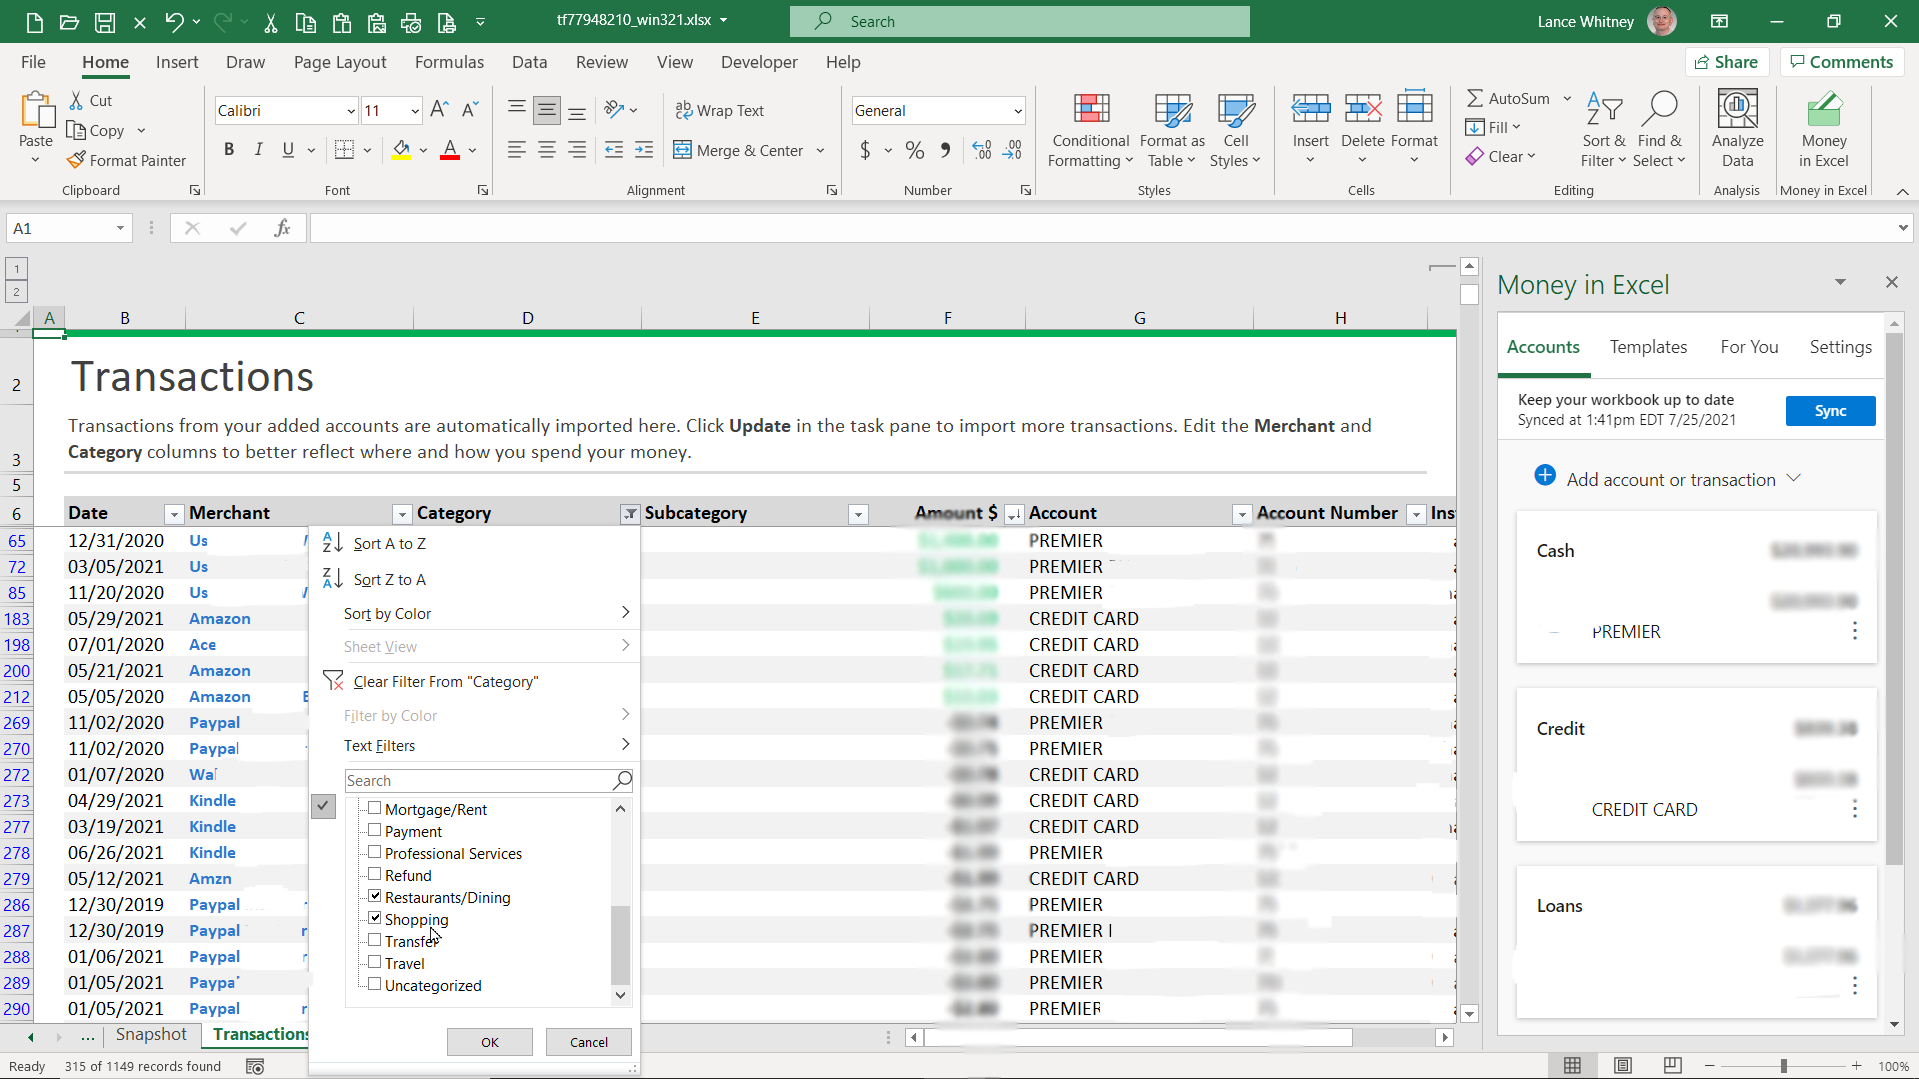This screenshot has width=1919, height=1079.
Task: Click Decrease Decimal icon
Action: 1013,150
